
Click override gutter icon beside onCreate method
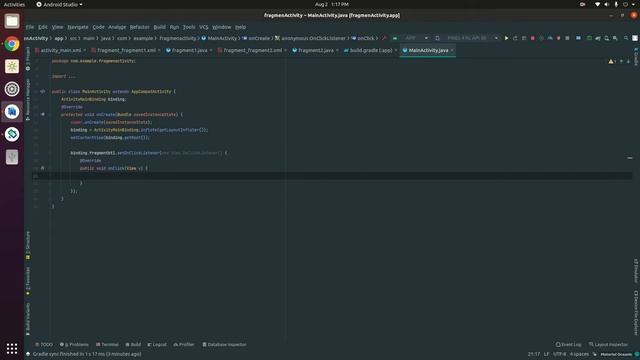pos(42,114)
